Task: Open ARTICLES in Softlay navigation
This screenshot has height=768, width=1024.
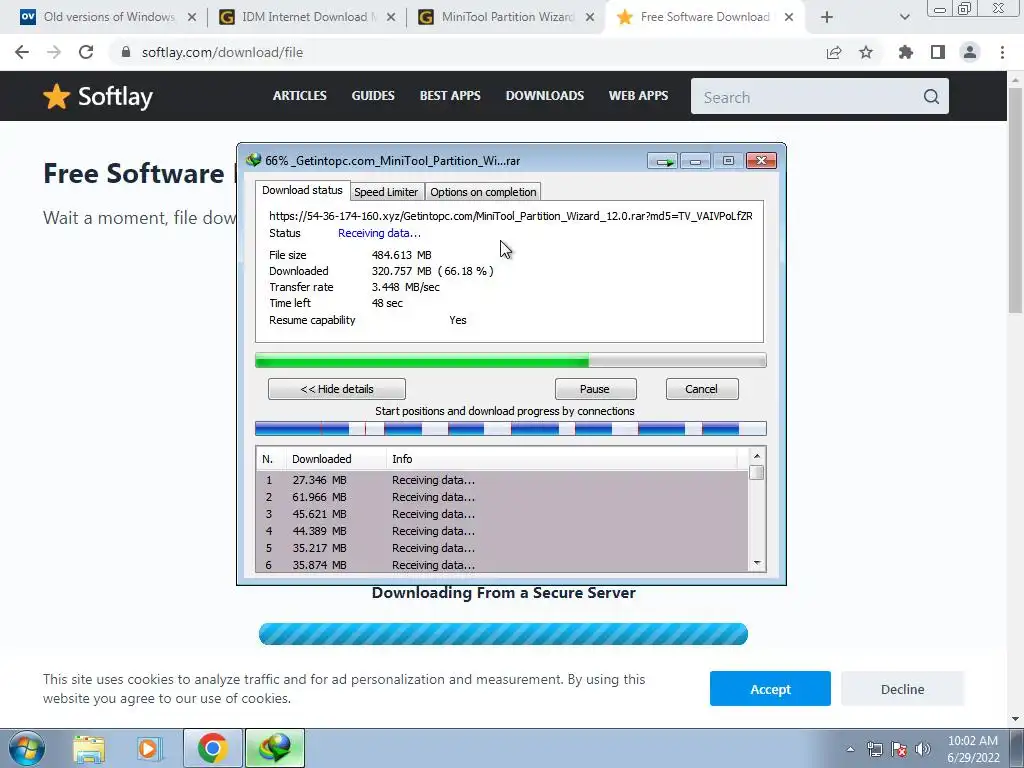Action: tap(300, 95)
